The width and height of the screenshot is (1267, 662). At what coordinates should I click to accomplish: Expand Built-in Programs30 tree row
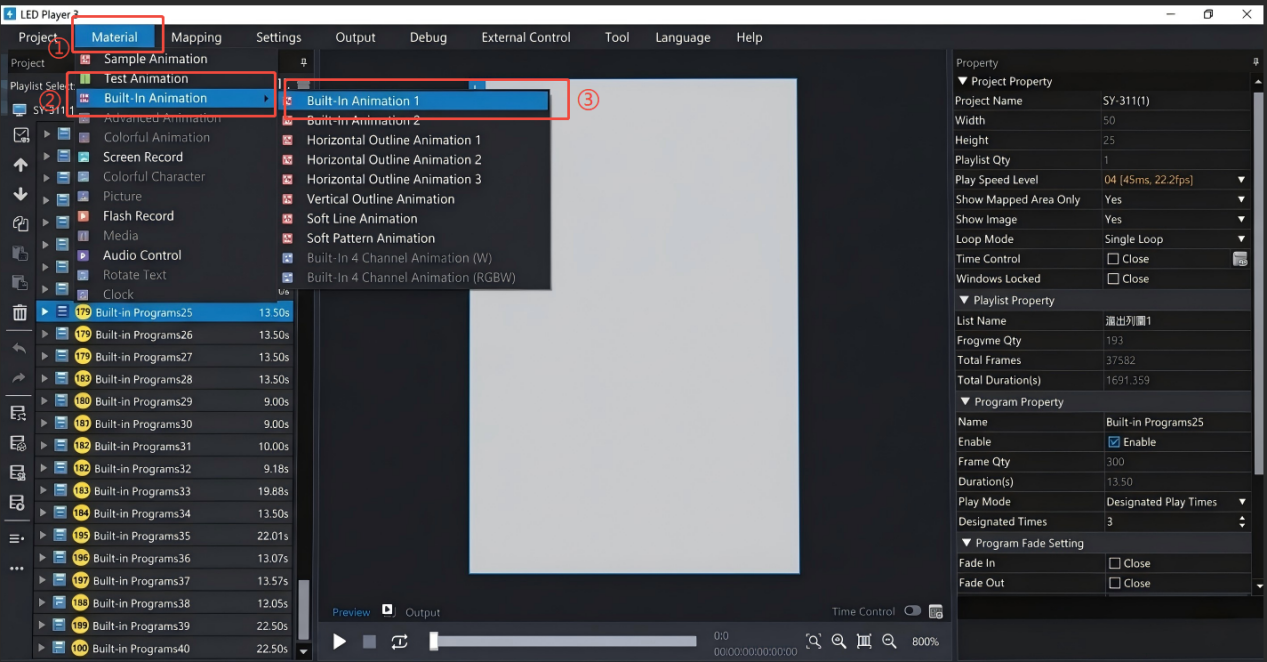coord(44,424)
